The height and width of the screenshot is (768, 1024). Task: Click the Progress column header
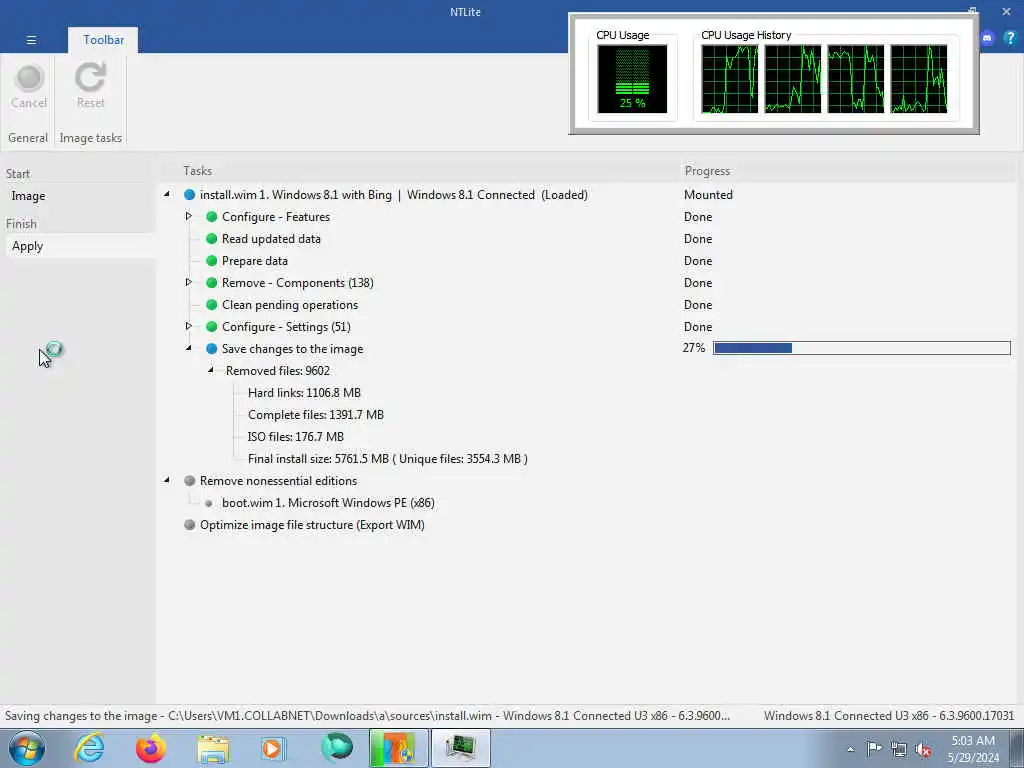coord(707,170)
